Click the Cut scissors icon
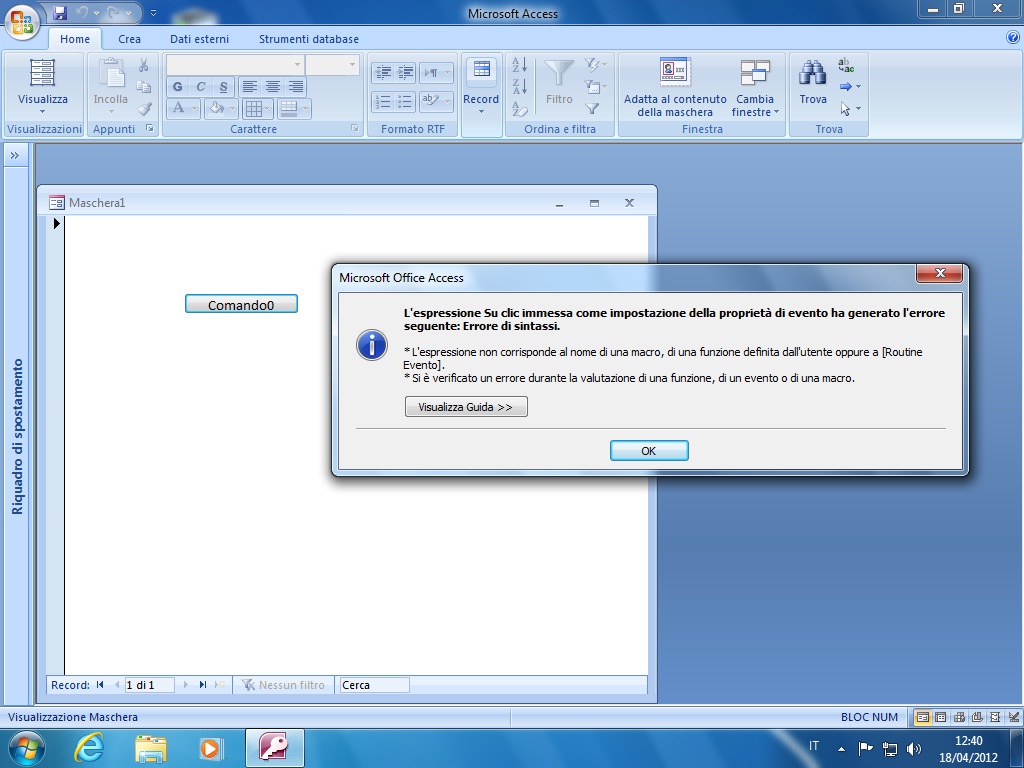The image size is (1024, 768). (144, 65)
